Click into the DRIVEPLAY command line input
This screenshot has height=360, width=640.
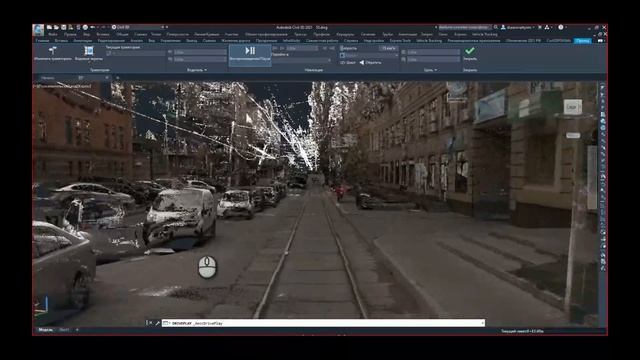(322, 323)
